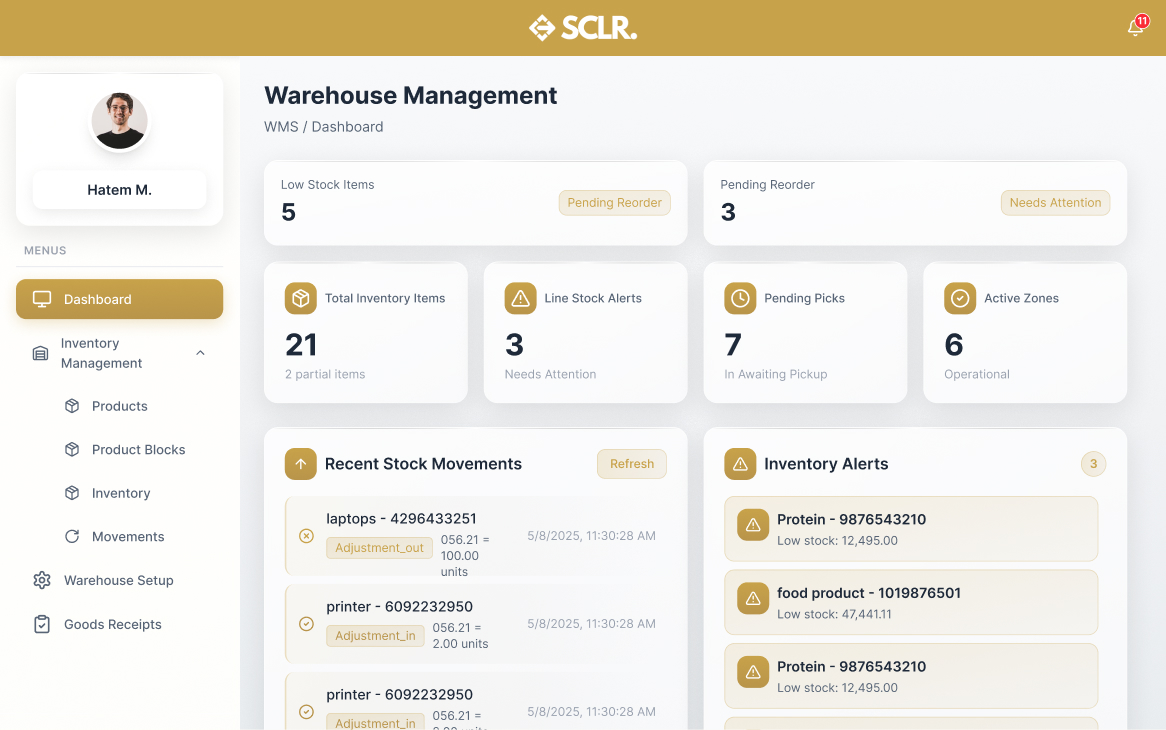This screenshot has width=1166, height=730.
Task: Click the Adjustment_in tag for printer movement
Action: pos(375,635)
